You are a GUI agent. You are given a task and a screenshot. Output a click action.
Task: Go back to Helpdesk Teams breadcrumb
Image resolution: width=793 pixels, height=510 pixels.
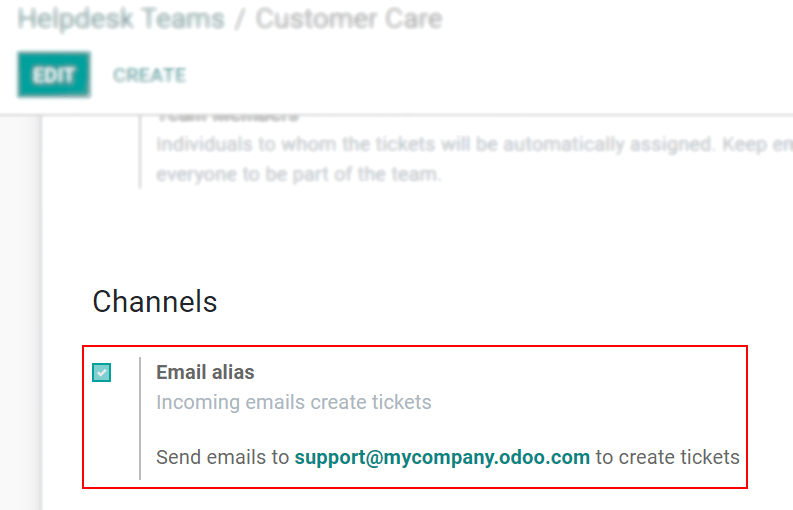[x=121, y=19]
